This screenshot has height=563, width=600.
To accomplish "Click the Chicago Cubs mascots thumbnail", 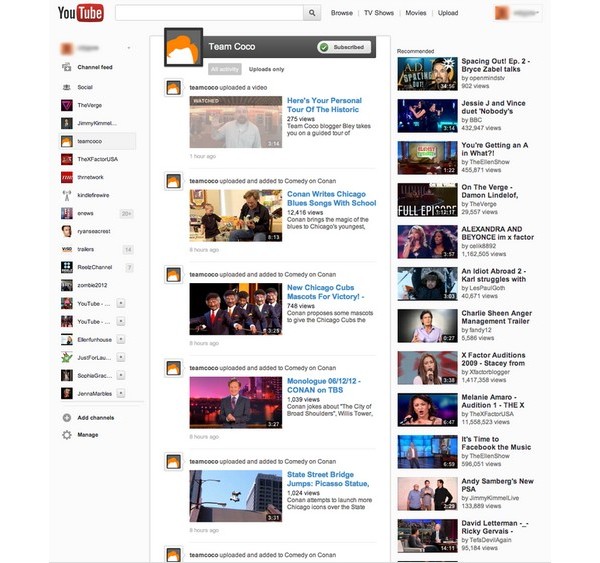I will [236, 309].
